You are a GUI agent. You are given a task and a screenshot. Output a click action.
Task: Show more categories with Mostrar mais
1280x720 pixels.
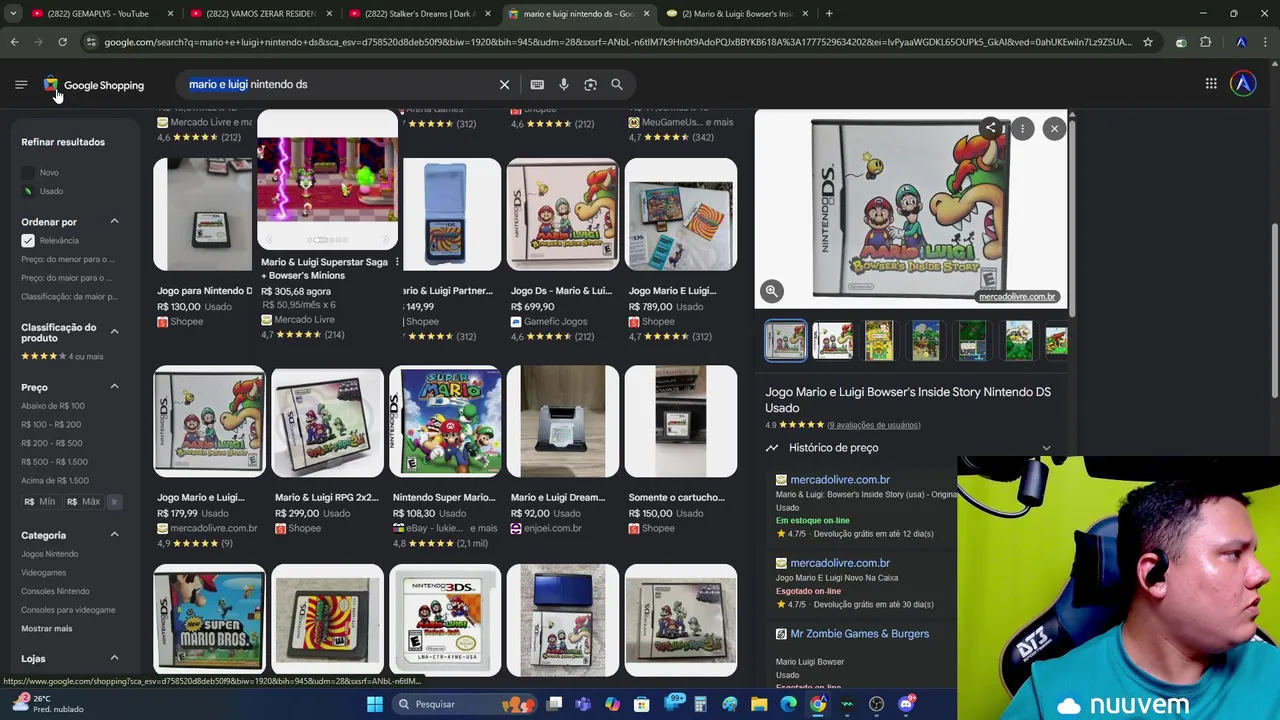(x=47, y=629)
